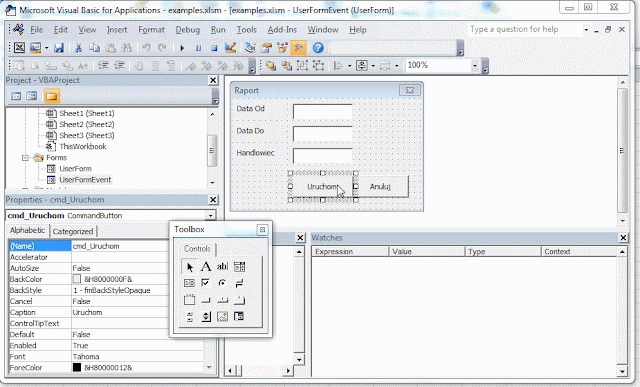Open the 100% zoom dropdown
This screenshot has height=387, width=640.
[x=474, y=65]
